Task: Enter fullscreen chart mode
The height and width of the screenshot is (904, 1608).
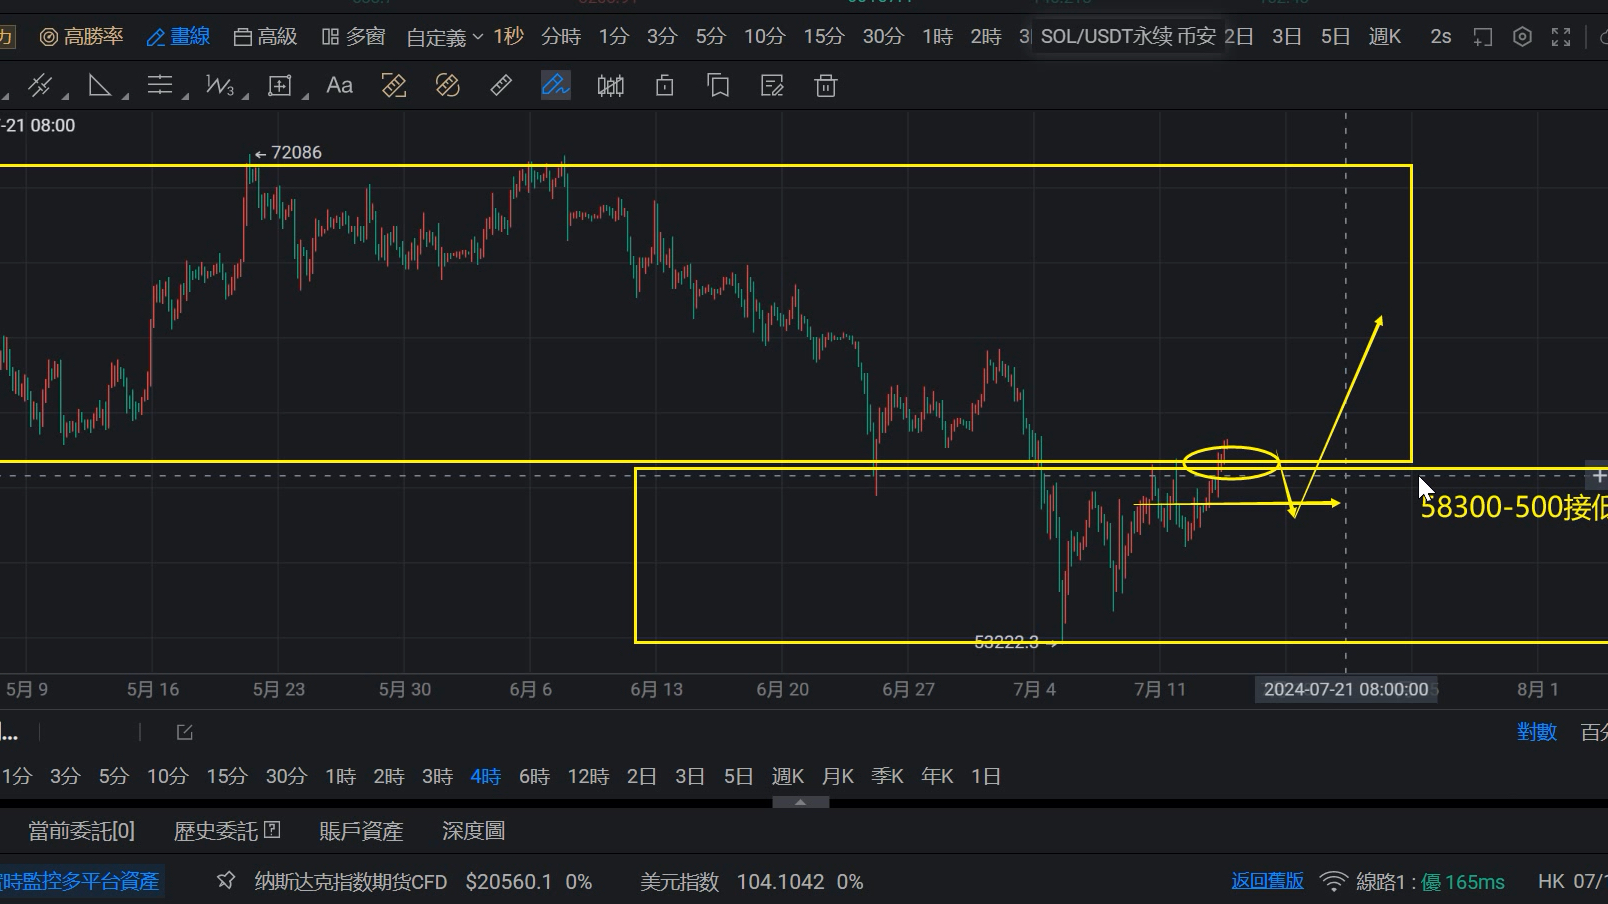Action: click(x=1561, y=37)
